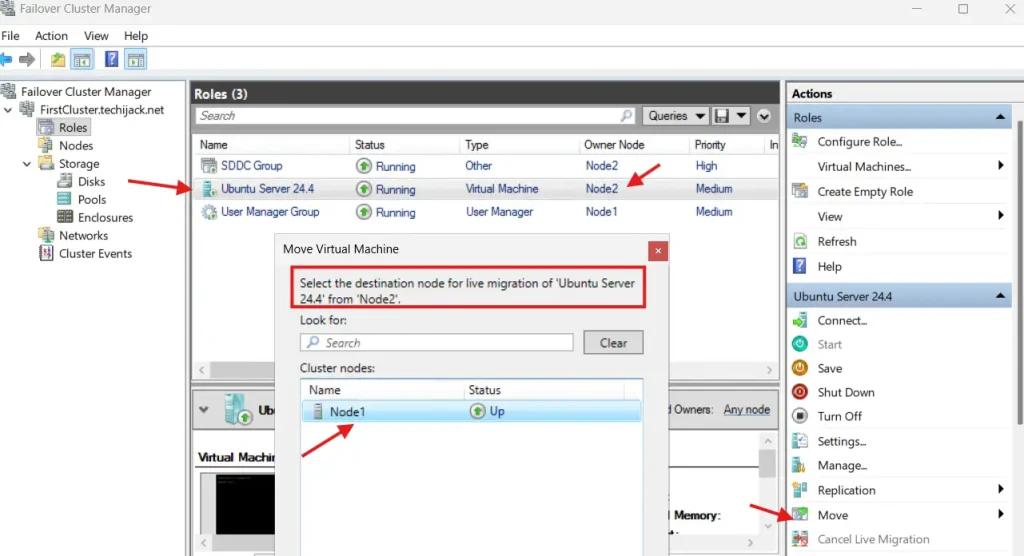1024x556 pixels.
Task: Expand the View submenu arrow in Actions
Action: [1000, 216]
